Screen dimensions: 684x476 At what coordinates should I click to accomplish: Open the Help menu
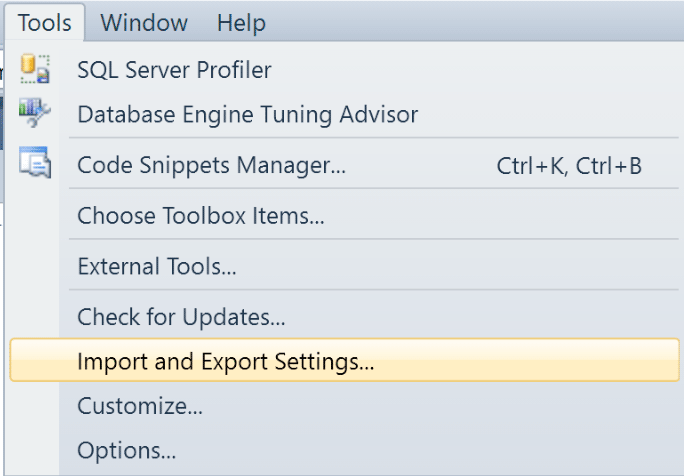click(241, 23)
